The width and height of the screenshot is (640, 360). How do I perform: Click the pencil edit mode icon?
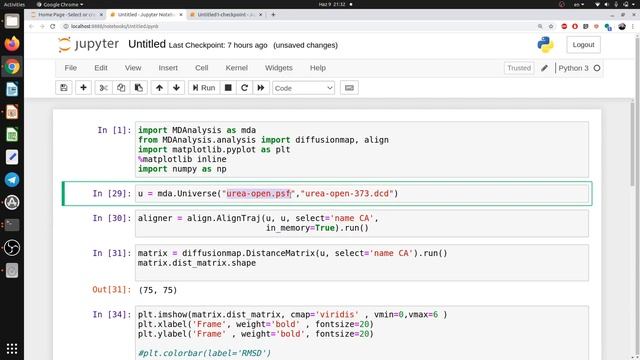[544, 68]
